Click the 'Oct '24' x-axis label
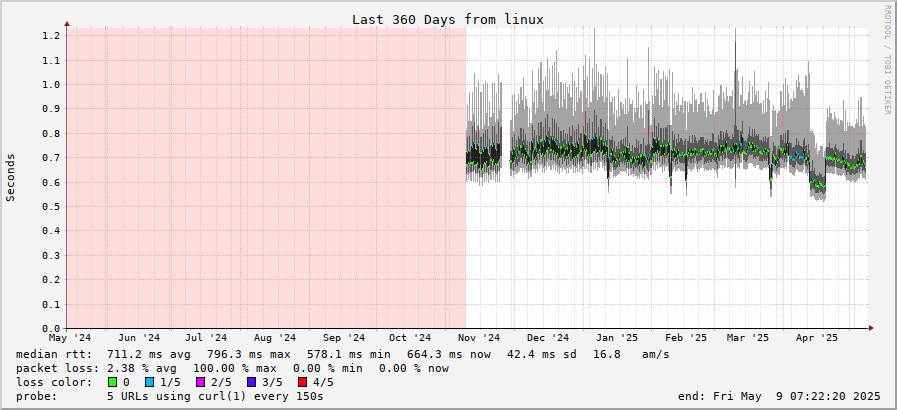This screenshot has height=410, width=897. 411,338
